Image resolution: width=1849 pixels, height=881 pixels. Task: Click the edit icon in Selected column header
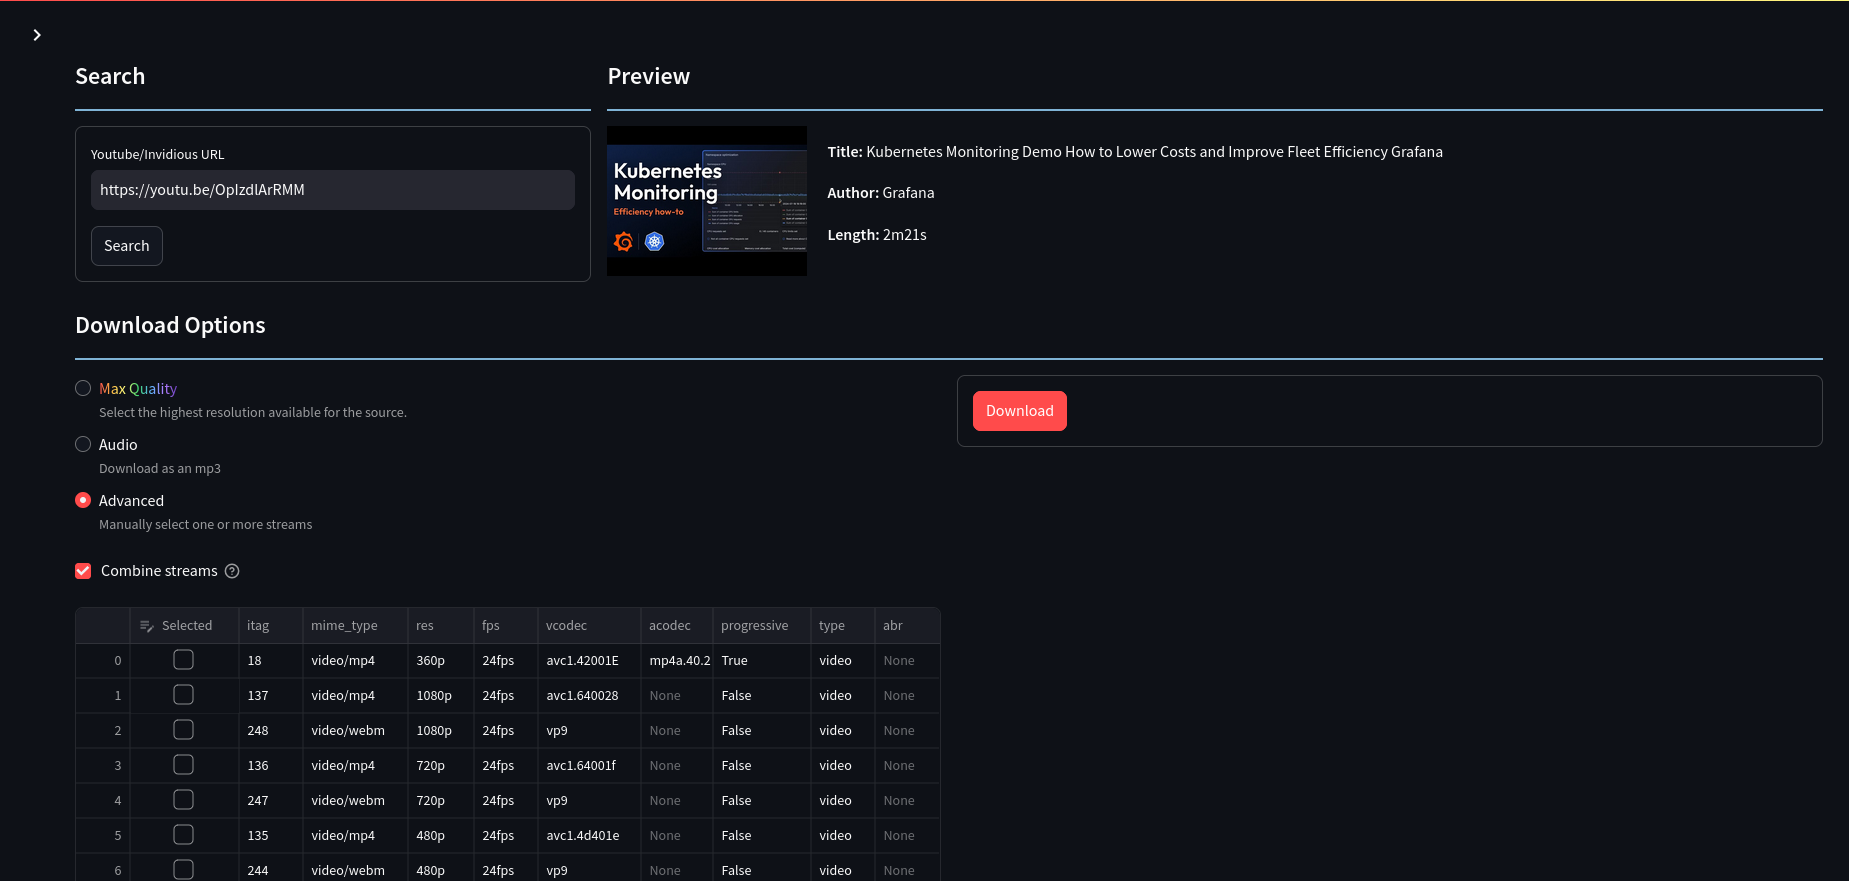[x=147, y=626]
